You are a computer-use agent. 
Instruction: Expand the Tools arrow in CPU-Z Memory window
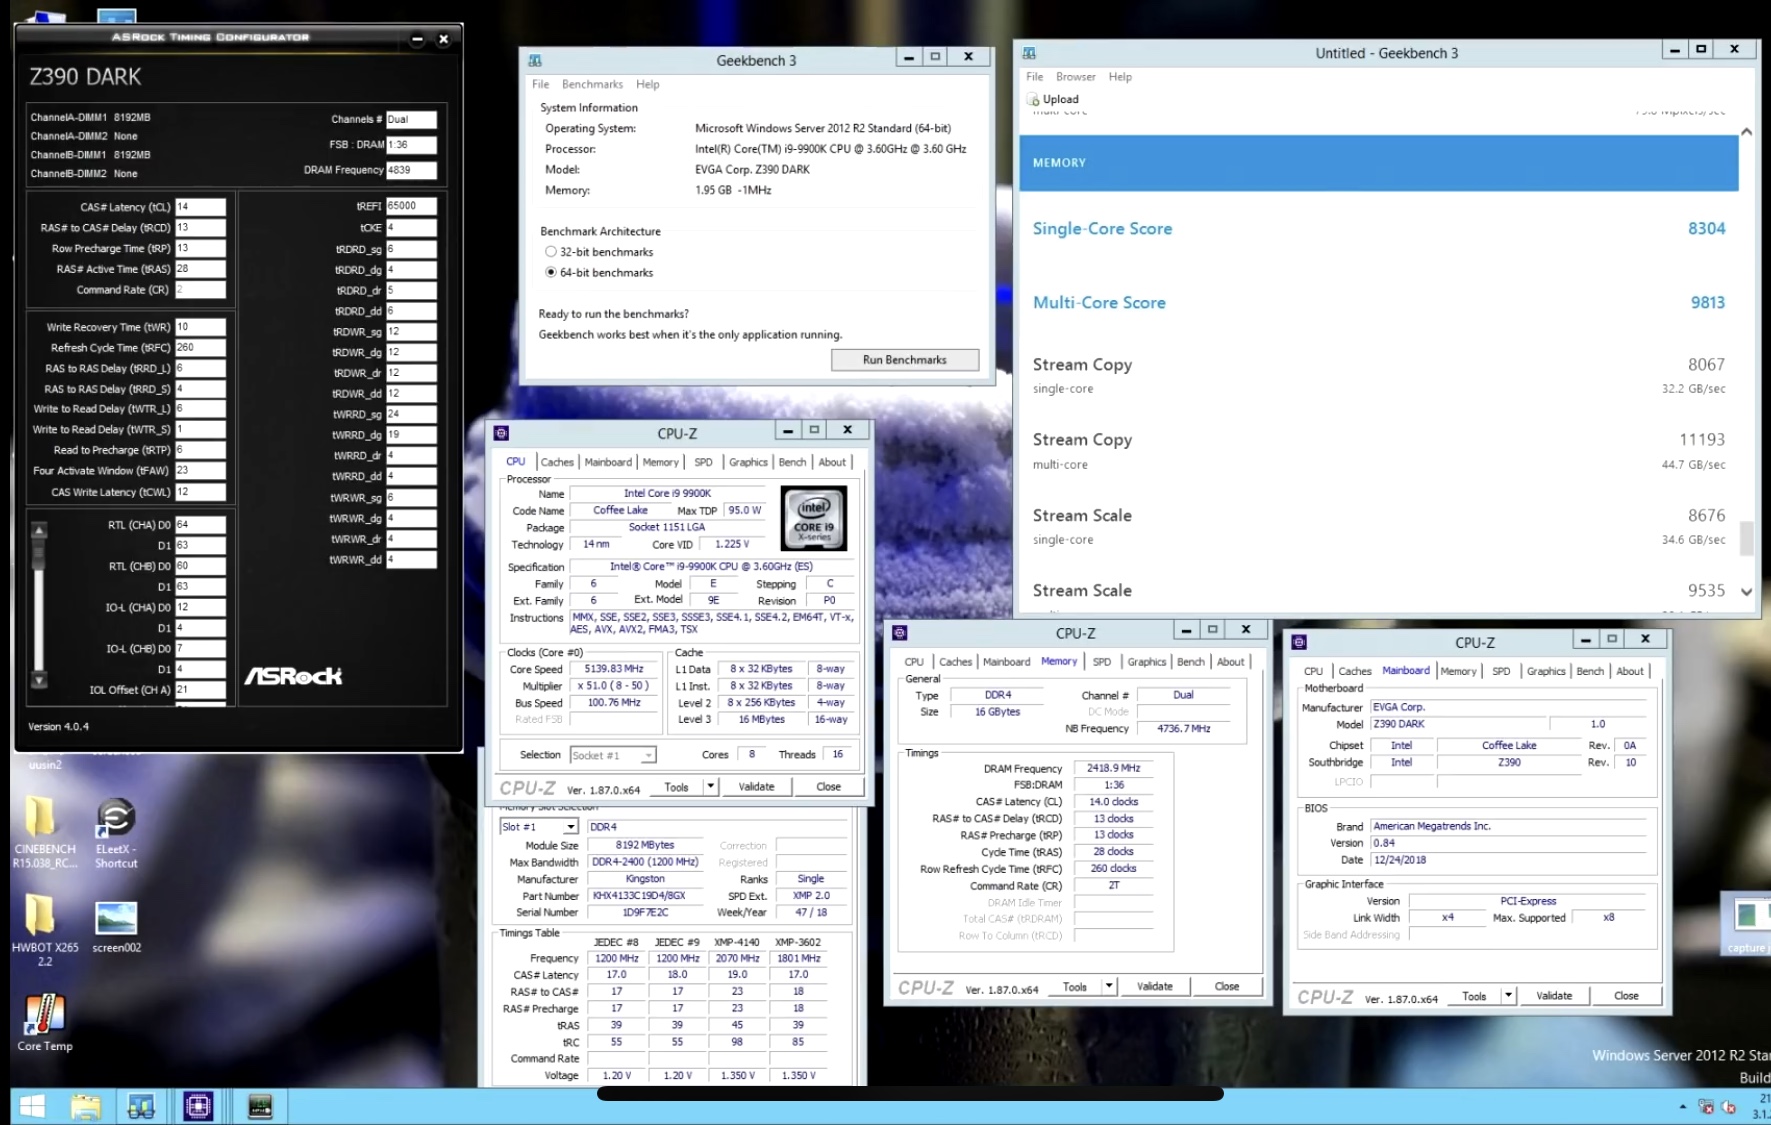(1109, 987)
